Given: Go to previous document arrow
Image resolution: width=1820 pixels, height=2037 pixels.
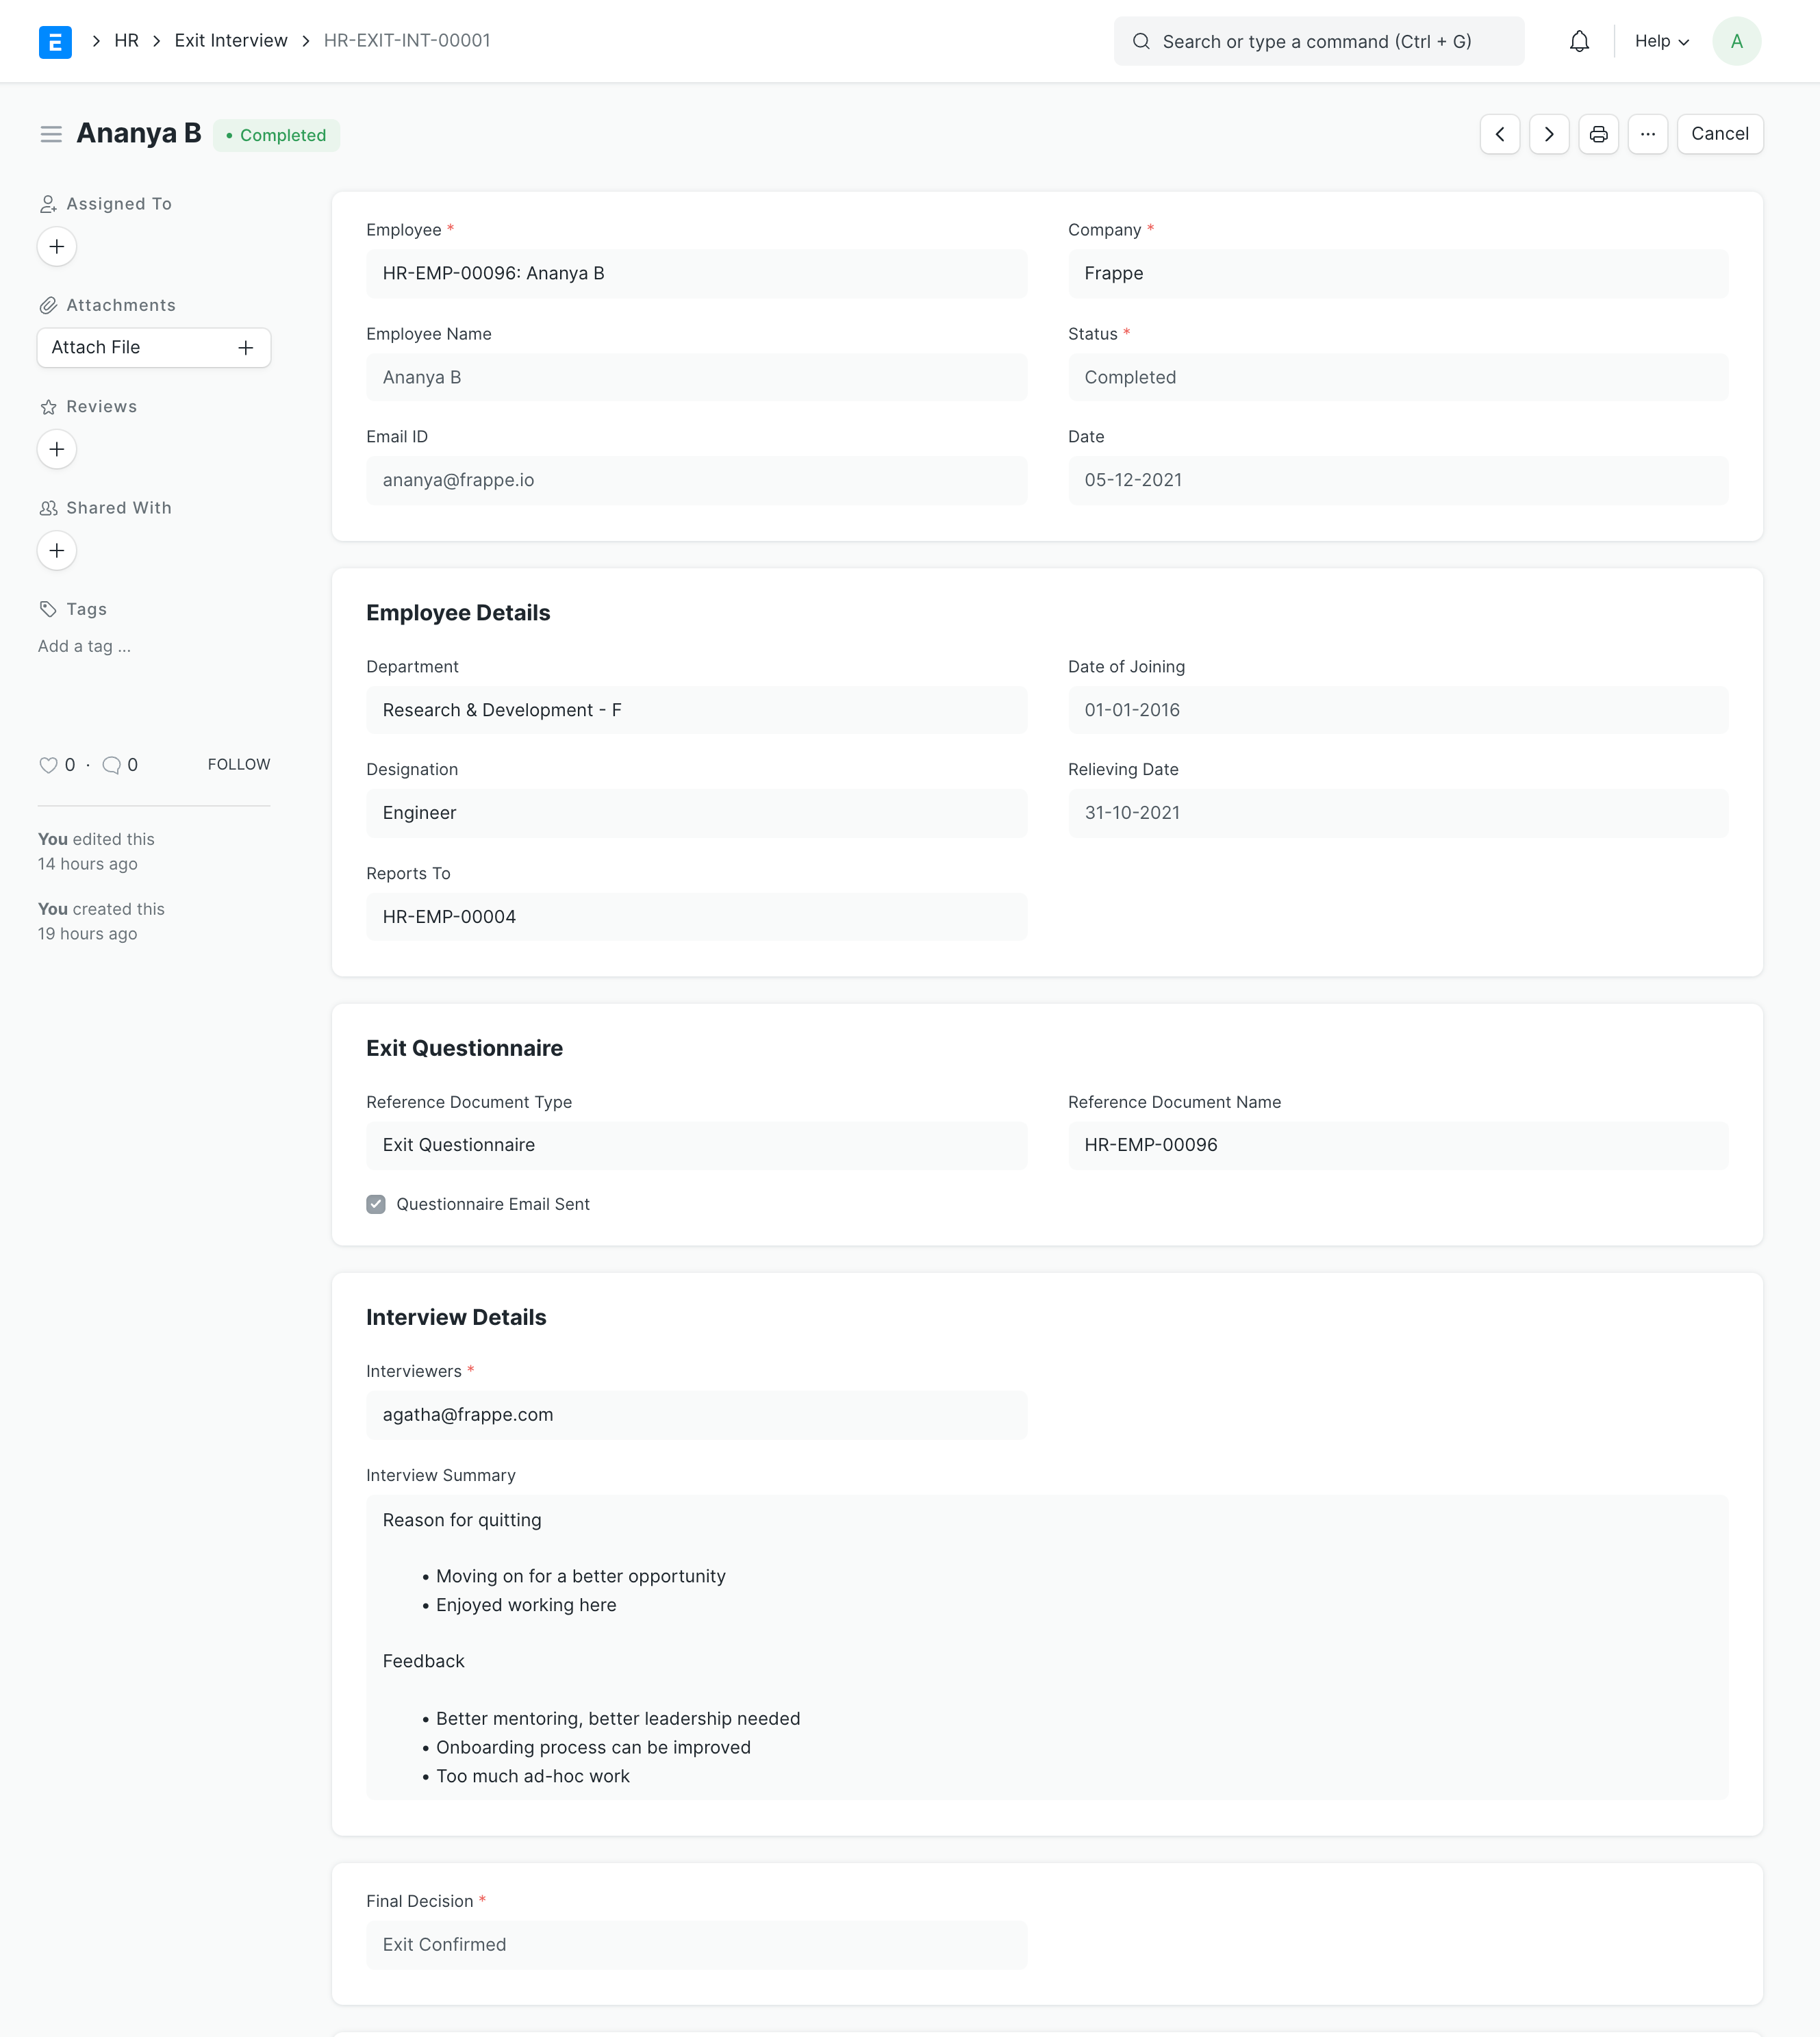Looking at the screenshot, I should tap(1499, 134).
